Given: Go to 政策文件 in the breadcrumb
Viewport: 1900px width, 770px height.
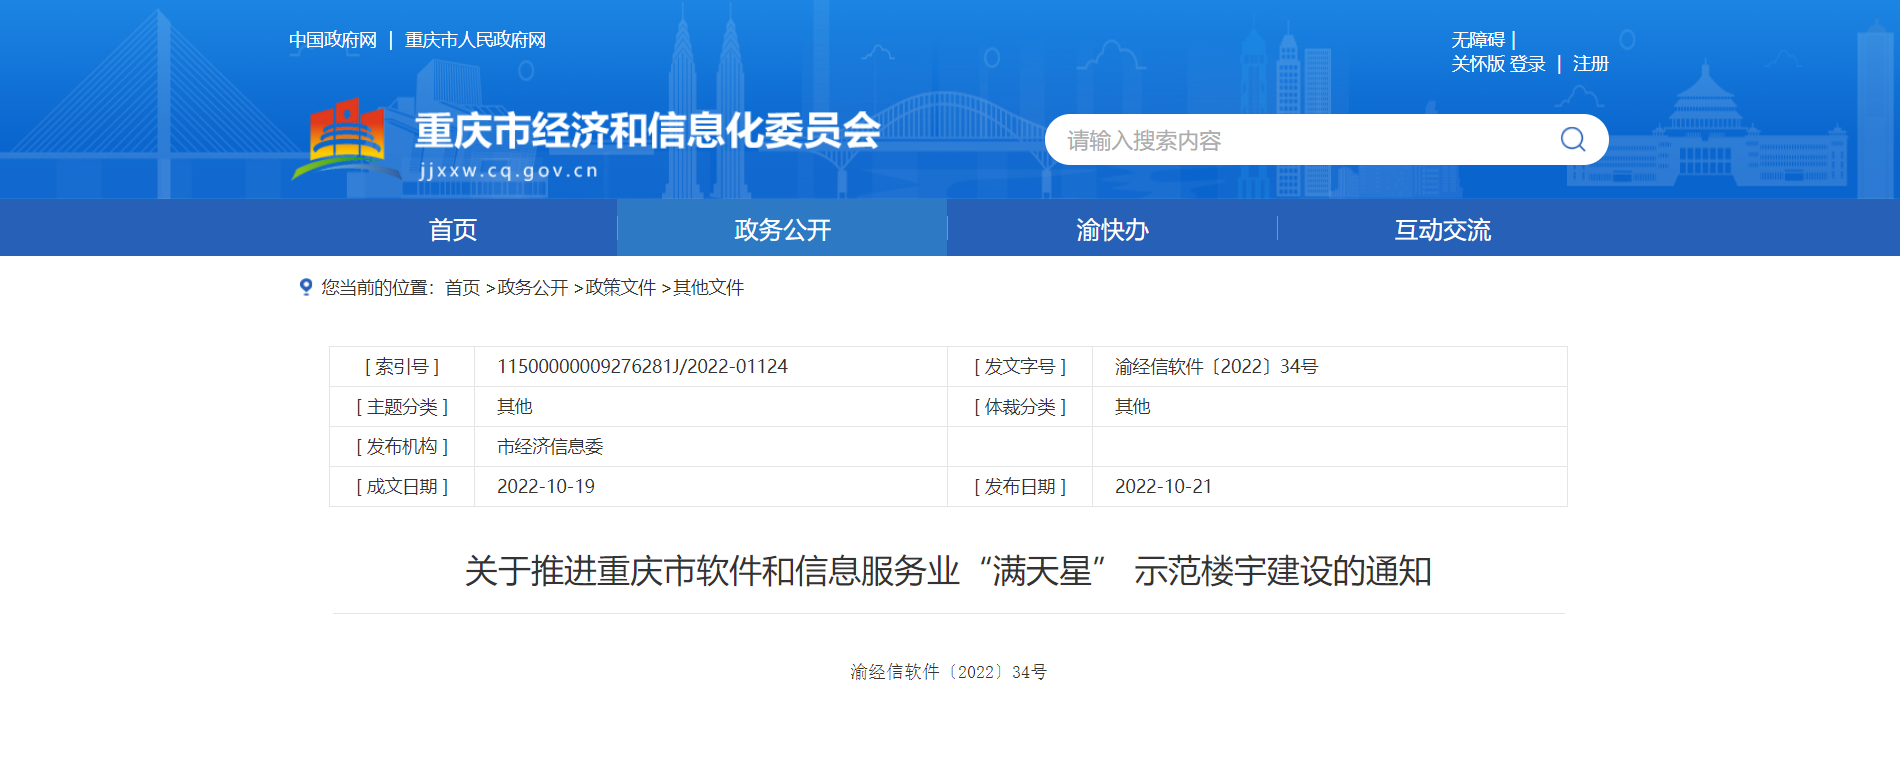Looking at the screenshot, I should (620, 288).
